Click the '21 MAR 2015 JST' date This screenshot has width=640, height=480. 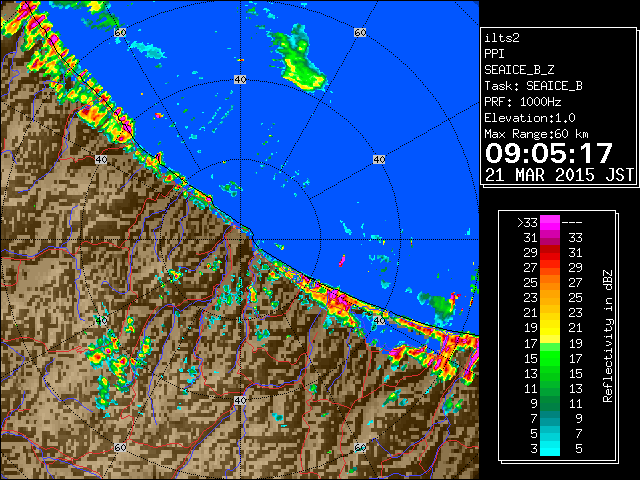[559, 175]
